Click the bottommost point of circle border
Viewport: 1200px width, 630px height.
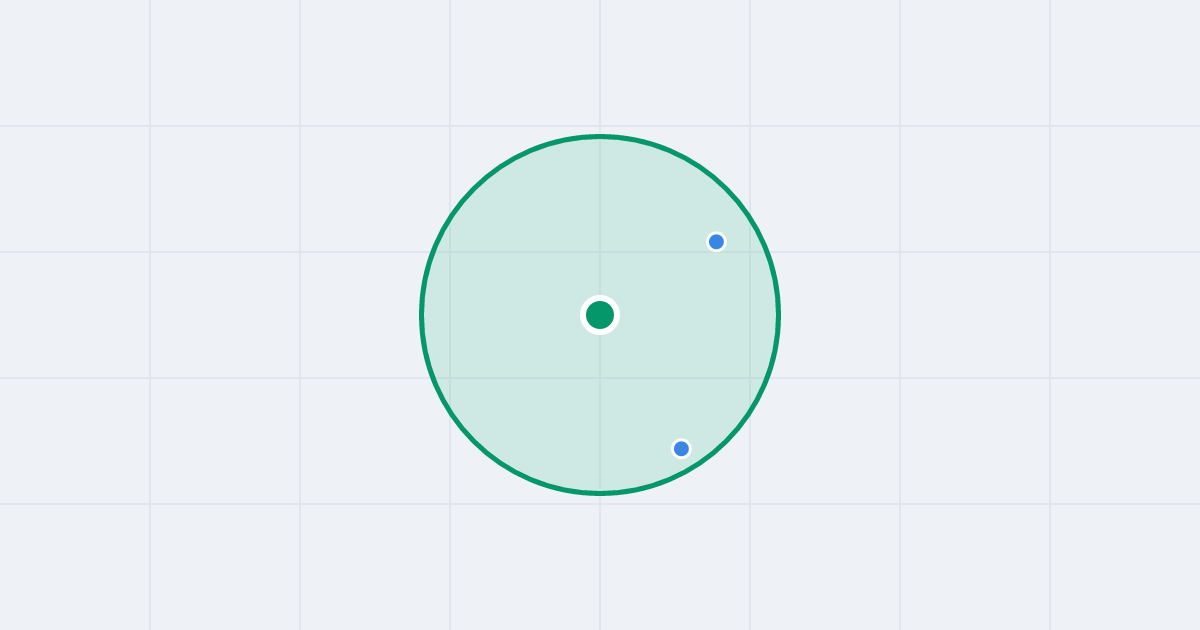(x=600, y=493)
